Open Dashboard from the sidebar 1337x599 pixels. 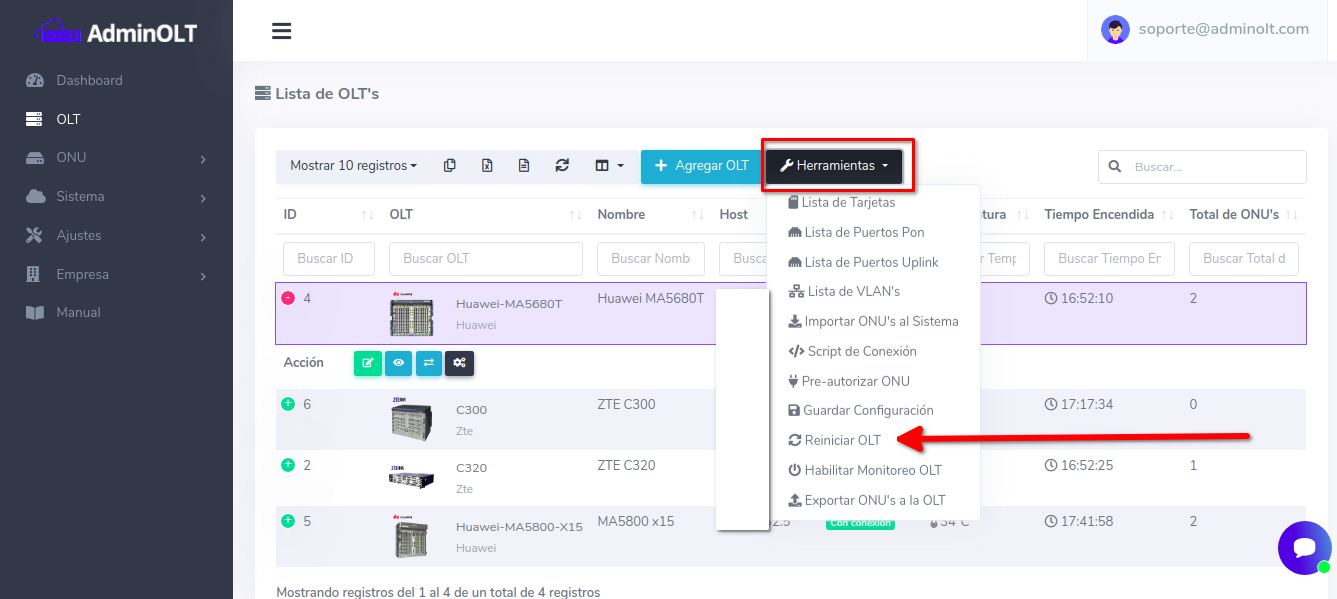(x=89, y=80)
